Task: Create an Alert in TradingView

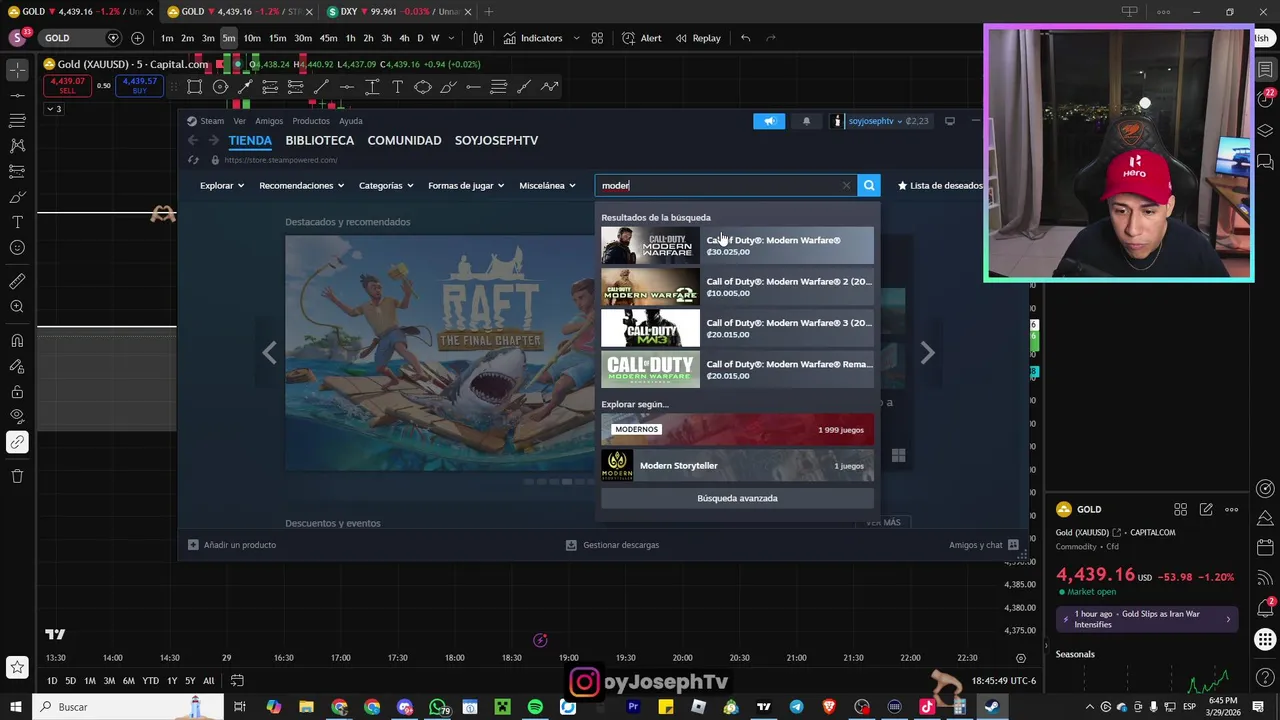Action: tap(641, 38)
